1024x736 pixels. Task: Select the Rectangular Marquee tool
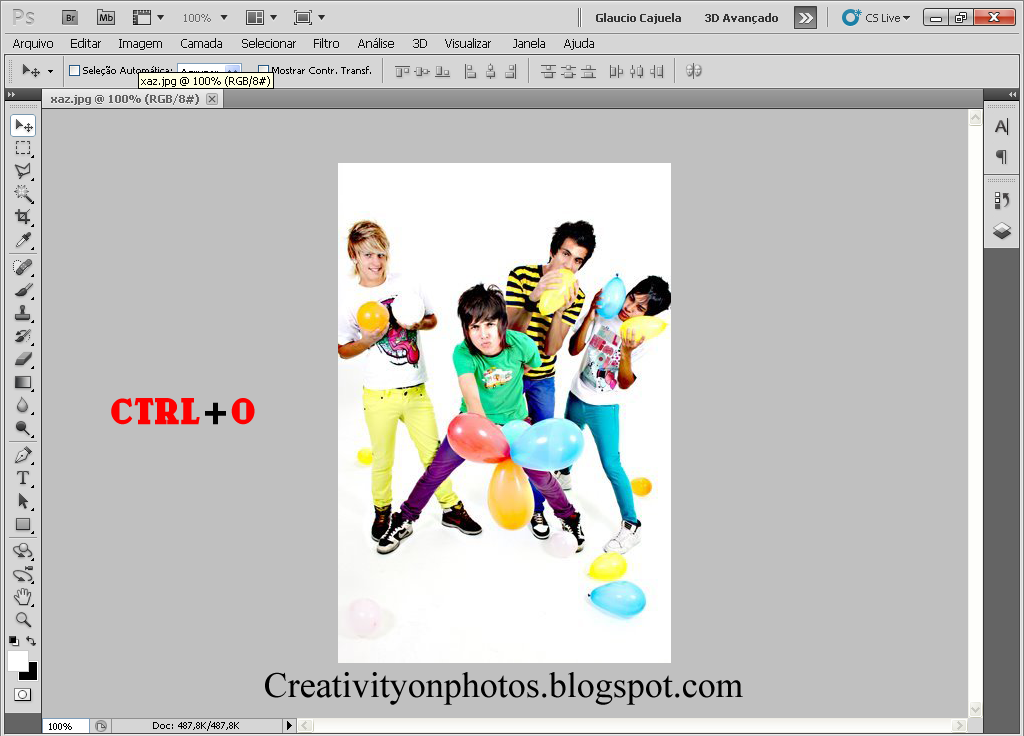[23, 148]
